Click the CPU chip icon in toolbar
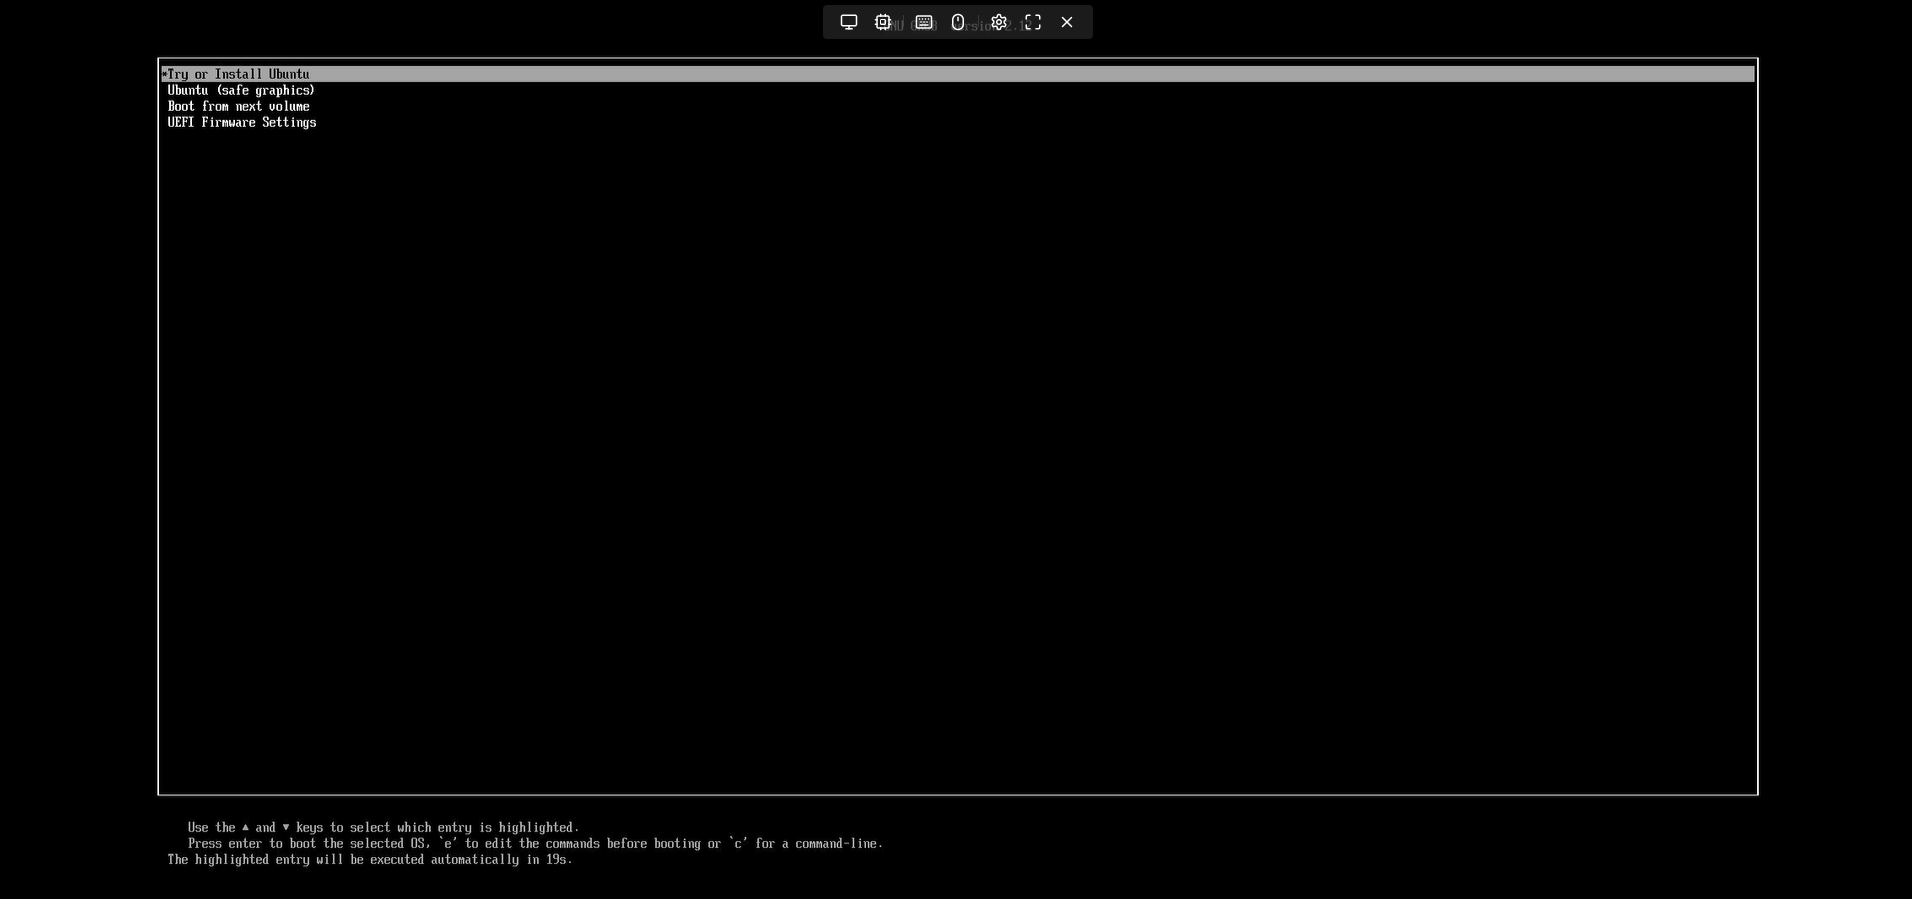 (x=883, y=22)
